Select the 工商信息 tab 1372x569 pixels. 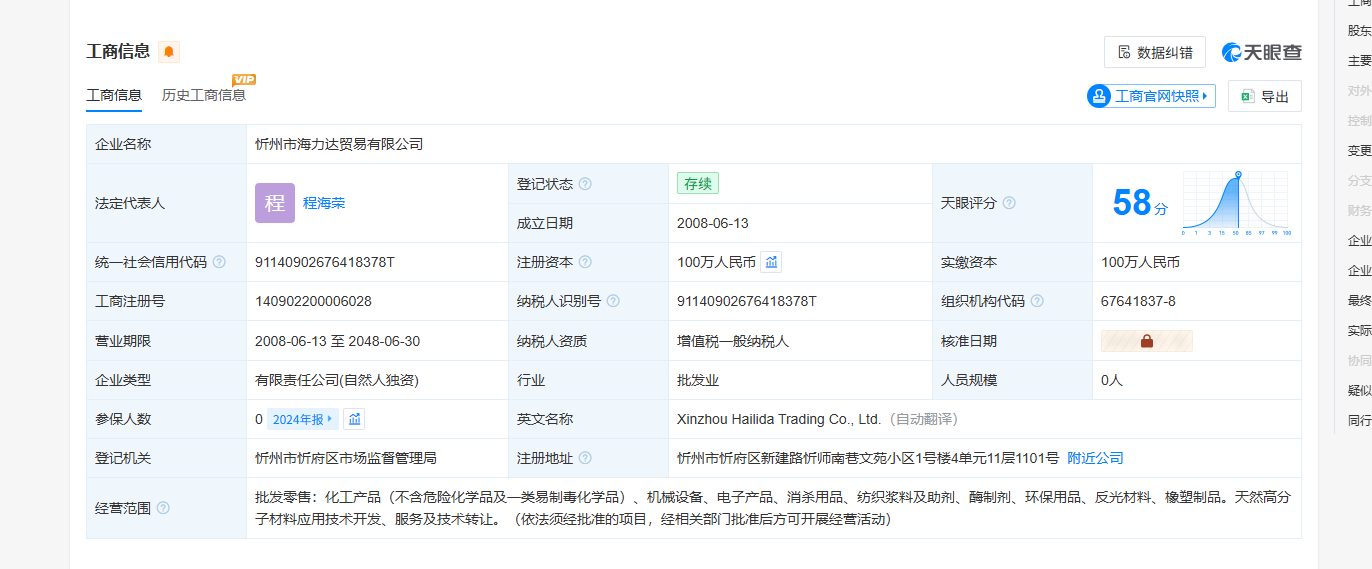[114, 95]
